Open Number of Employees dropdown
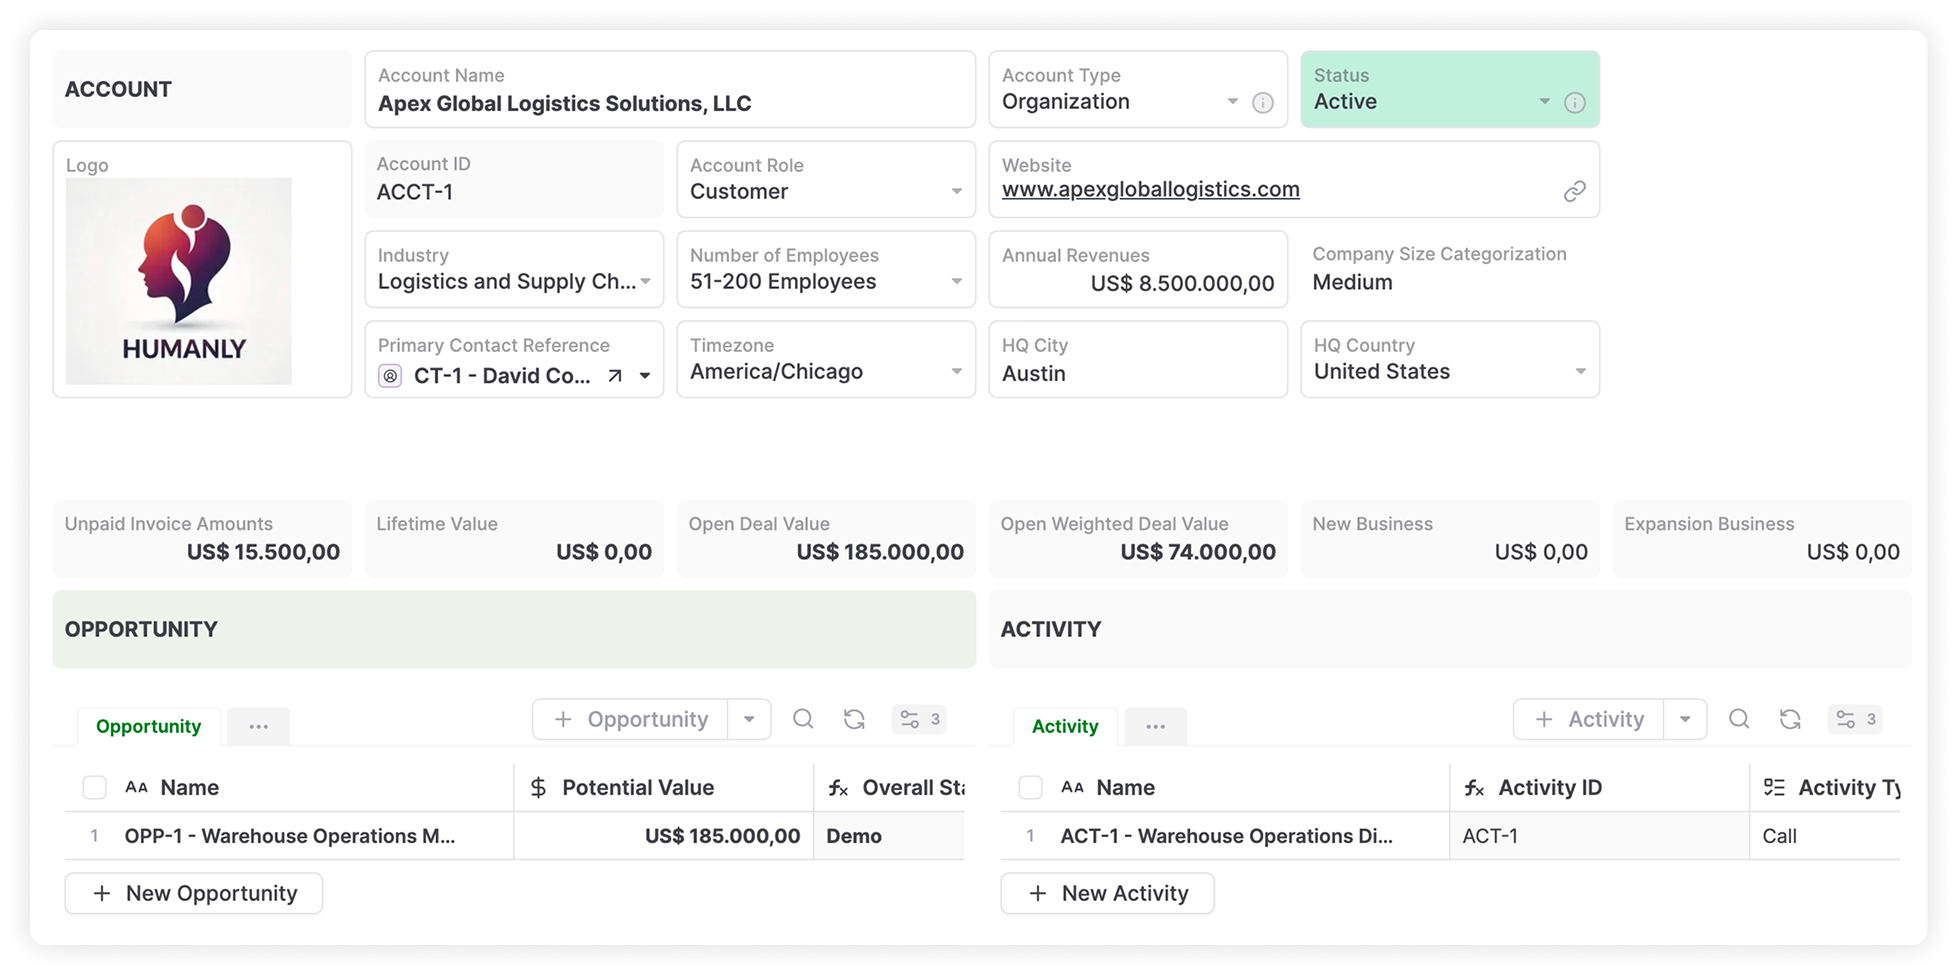This screenshot has width=1958, height=975. pos(956,282)
